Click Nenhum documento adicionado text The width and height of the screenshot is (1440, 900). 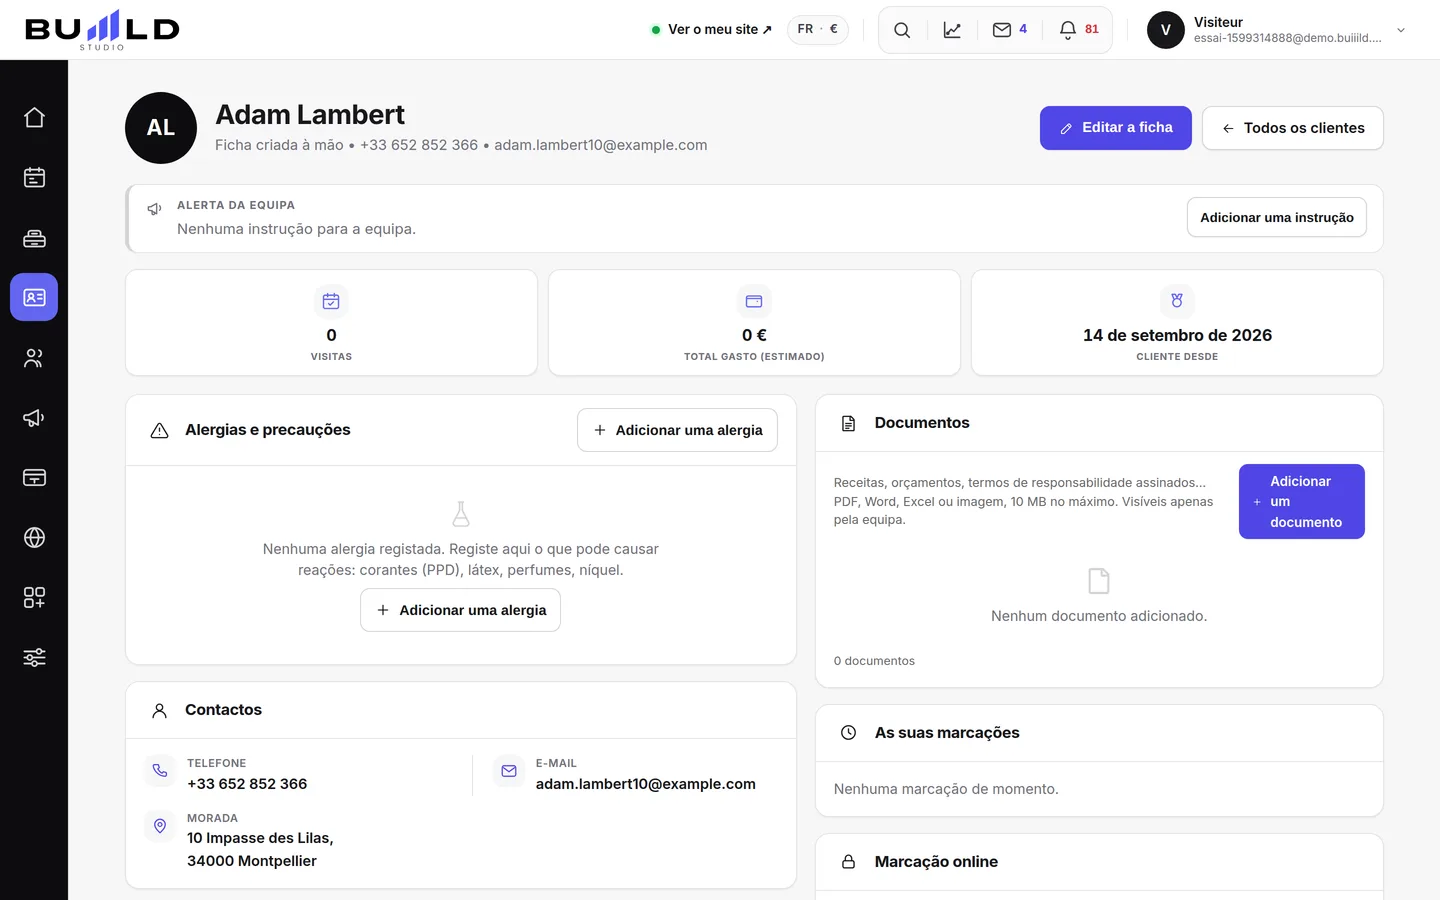(1099, 616)
